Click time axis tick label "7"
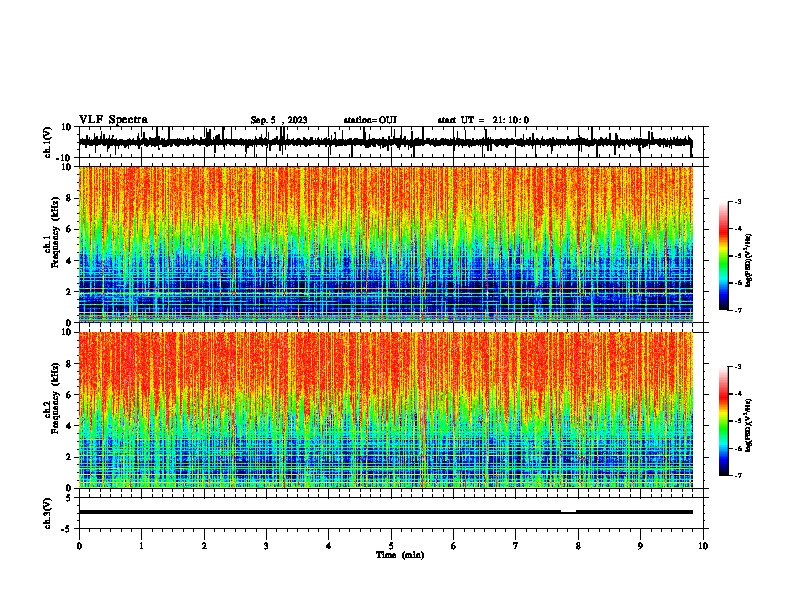Image resolution: width=792 pixels, height=612 pixels. pos(516,546)
